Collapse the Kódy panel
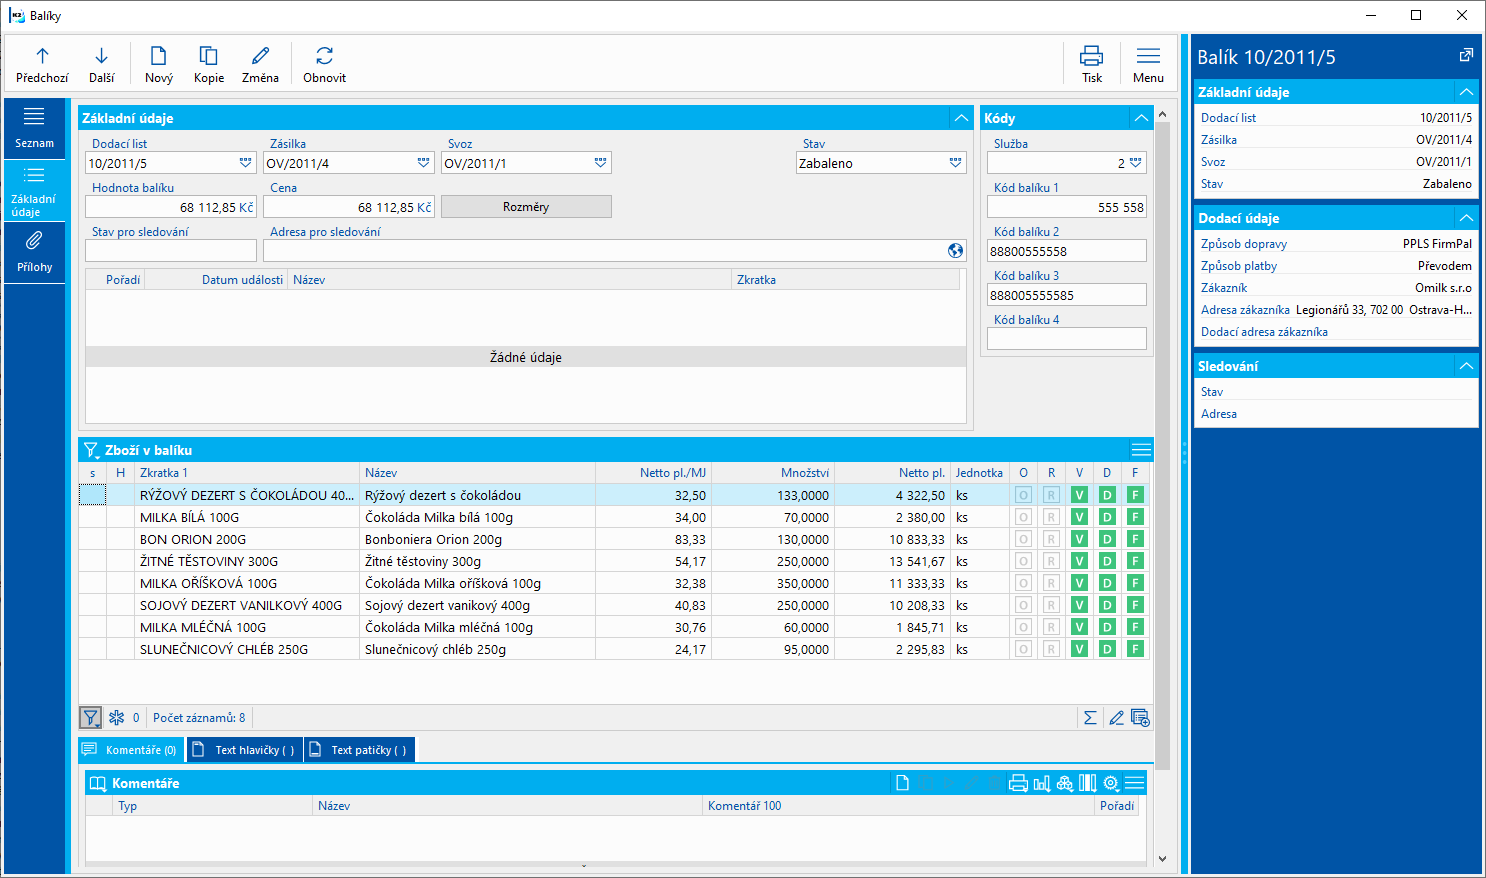Viewport: 1486px width, 878px height. pyautogui.click(x=1141, y=118)
